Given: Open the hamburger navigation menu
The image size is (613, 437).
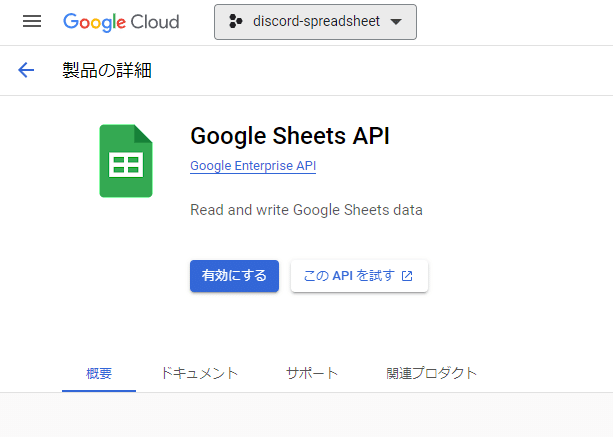Looking at the screenshot, I should point(32,21).
